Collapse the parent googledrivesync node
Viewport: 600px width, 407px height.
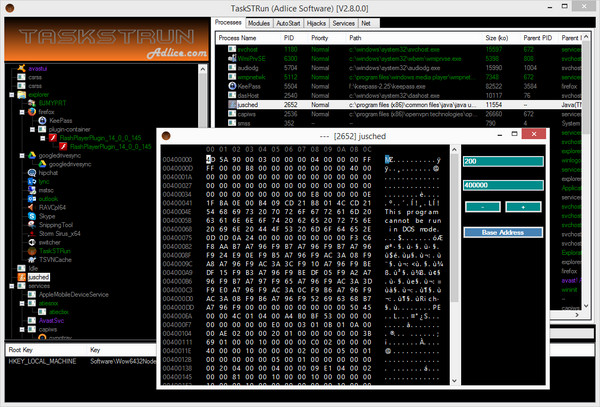[22, 156]
